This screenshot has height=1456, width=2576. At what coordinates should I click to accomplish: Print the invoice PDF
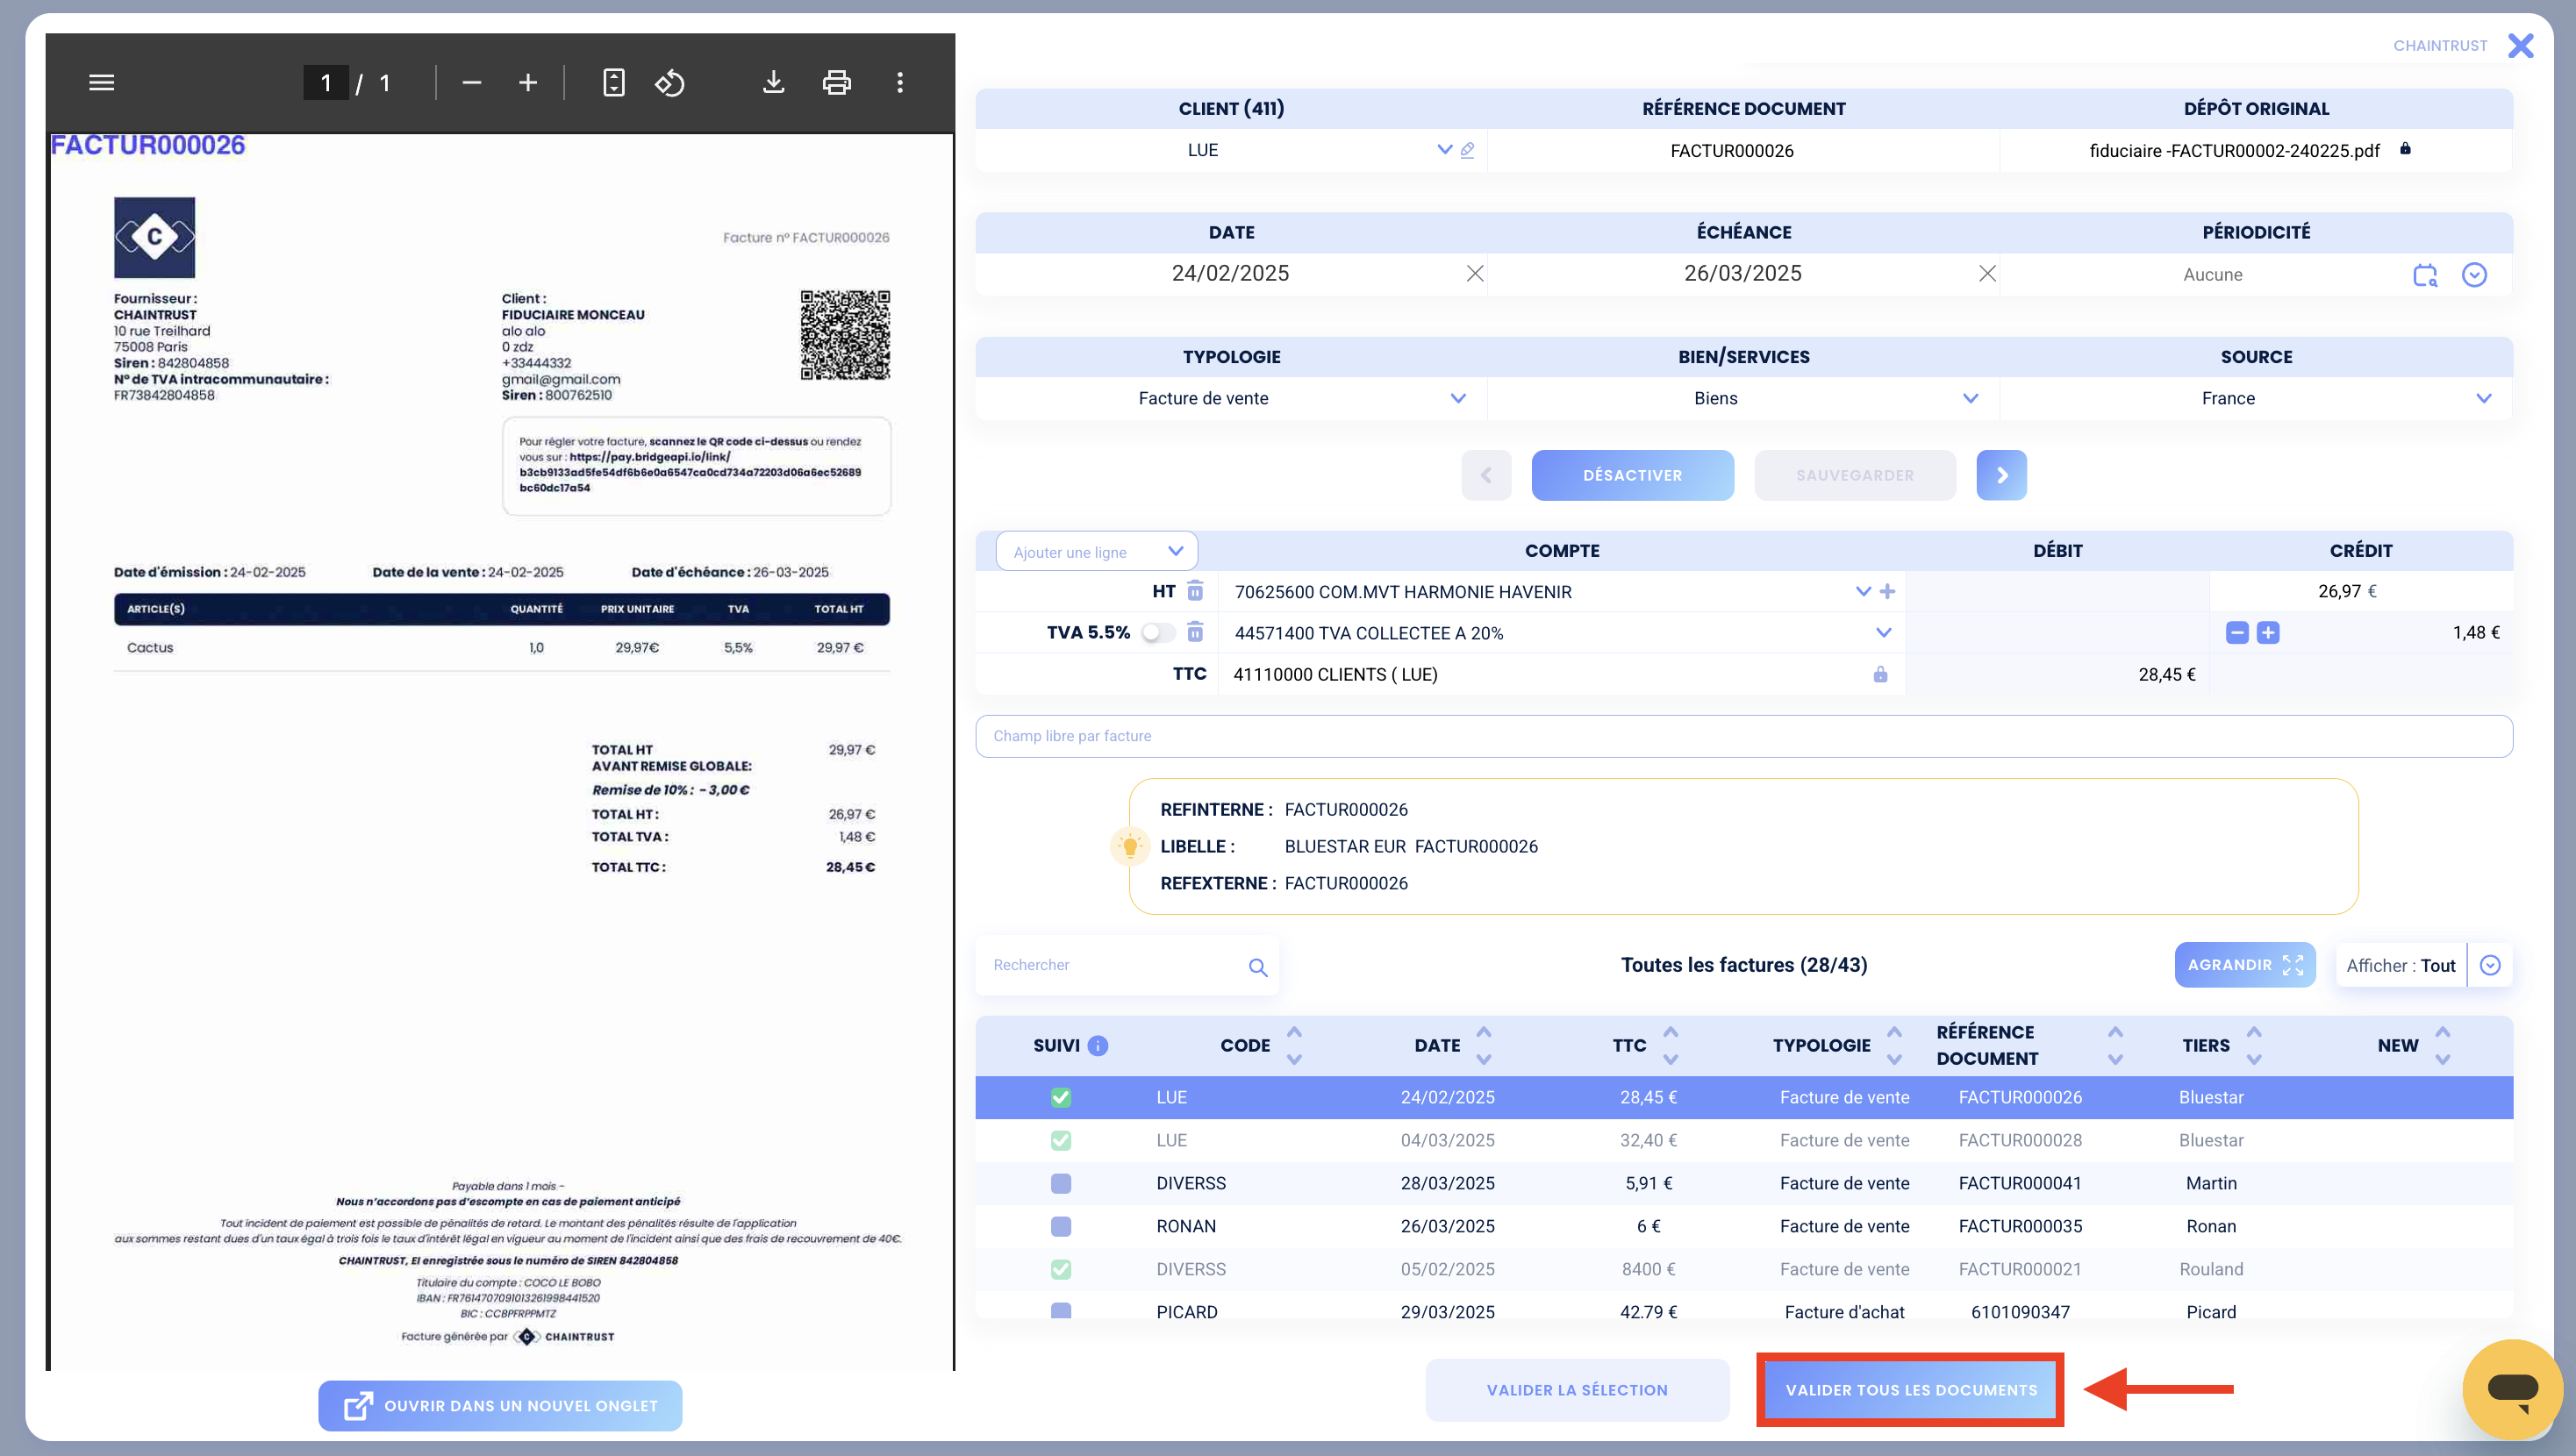pos(837,82)
